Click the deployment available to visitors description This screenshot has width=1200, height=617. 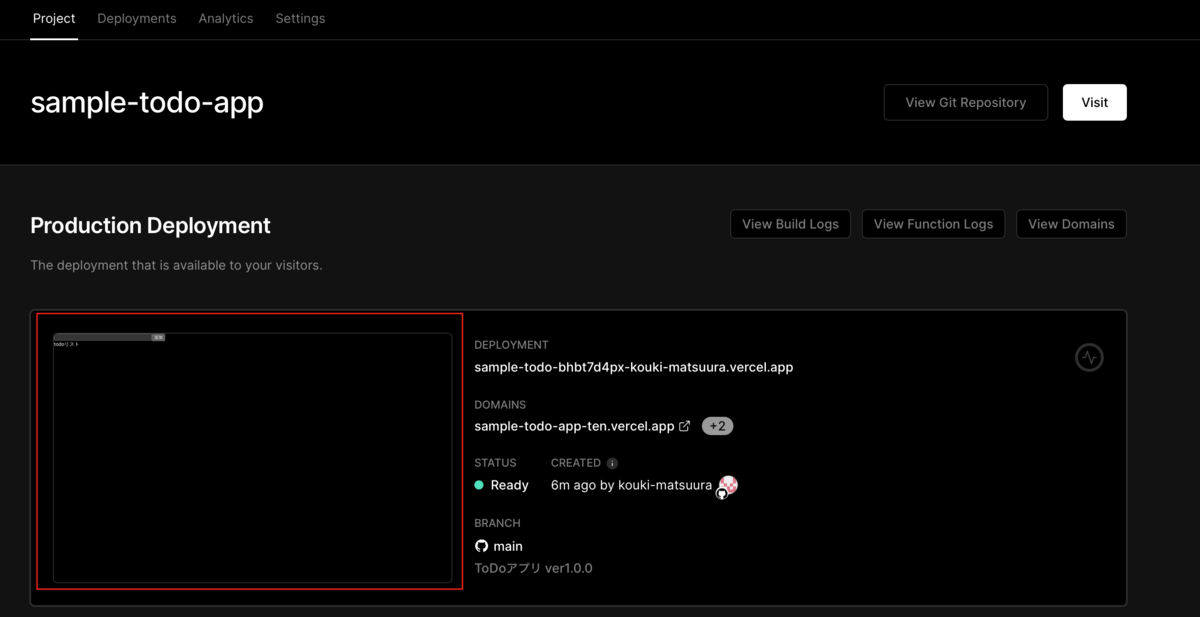pos(176,265)
